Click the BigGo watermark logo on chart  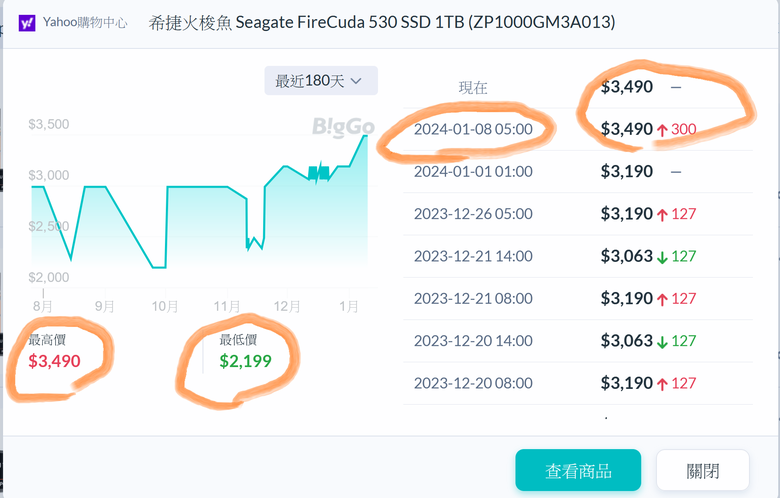(x=343, y=127)
